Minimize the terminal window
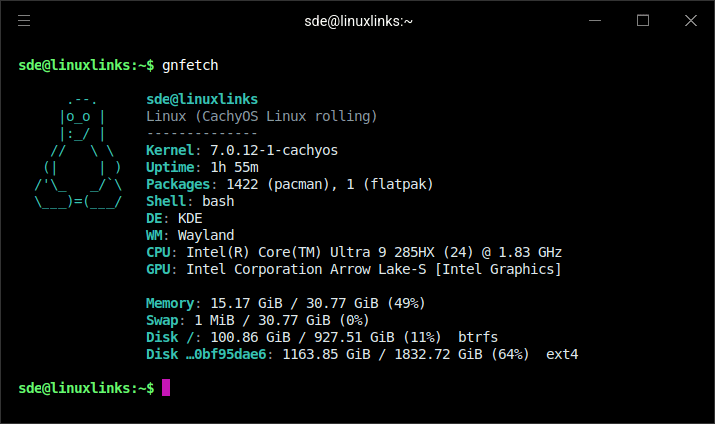Screen dimensions: 715x424 pos(595,21)
